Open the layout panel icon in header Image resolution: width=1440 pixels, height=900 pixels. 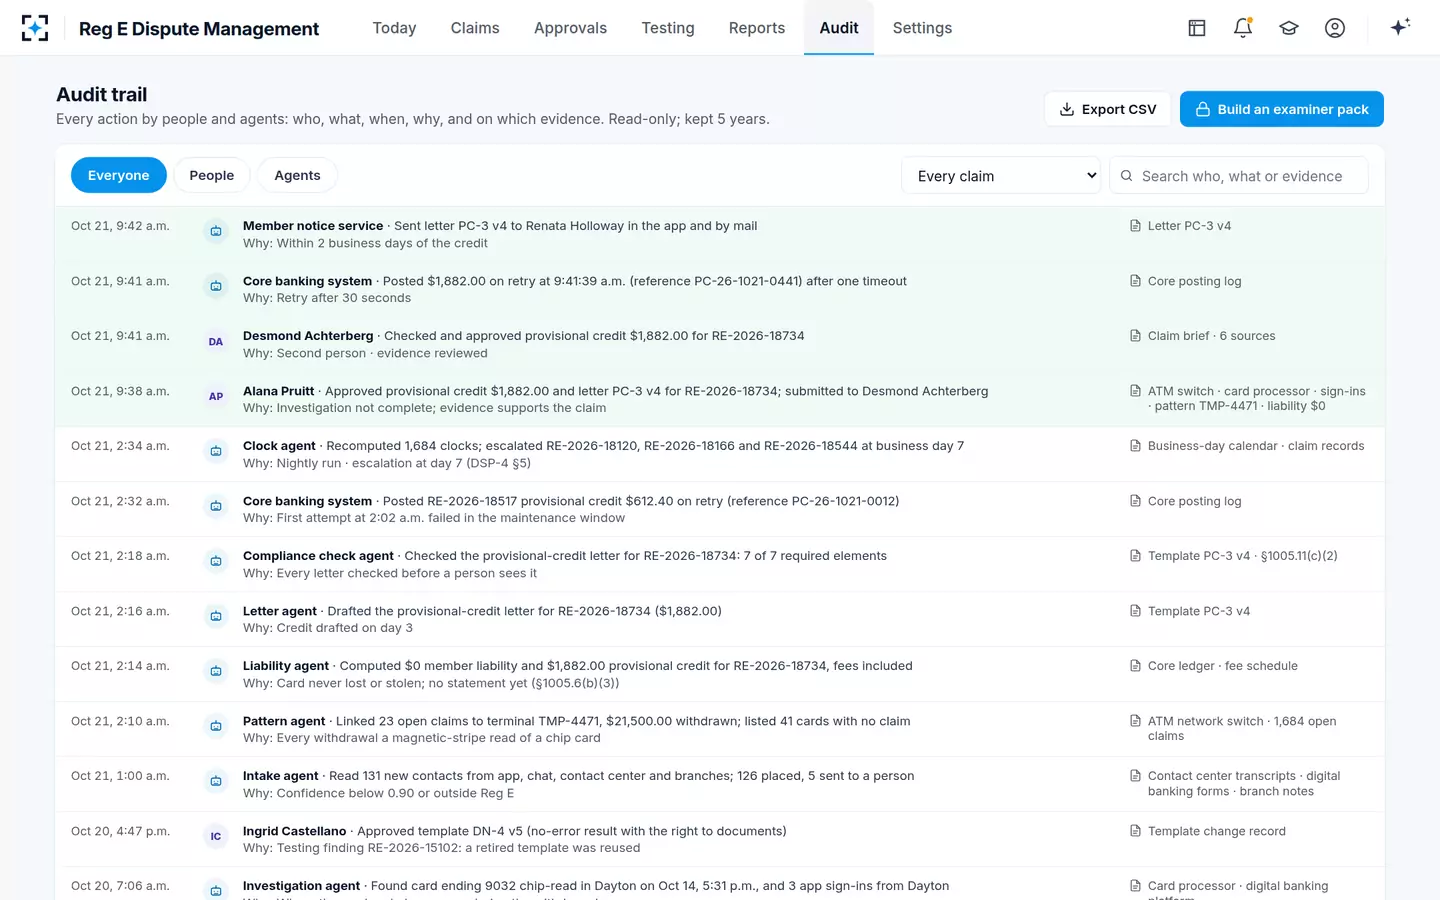click(1197, 28)
